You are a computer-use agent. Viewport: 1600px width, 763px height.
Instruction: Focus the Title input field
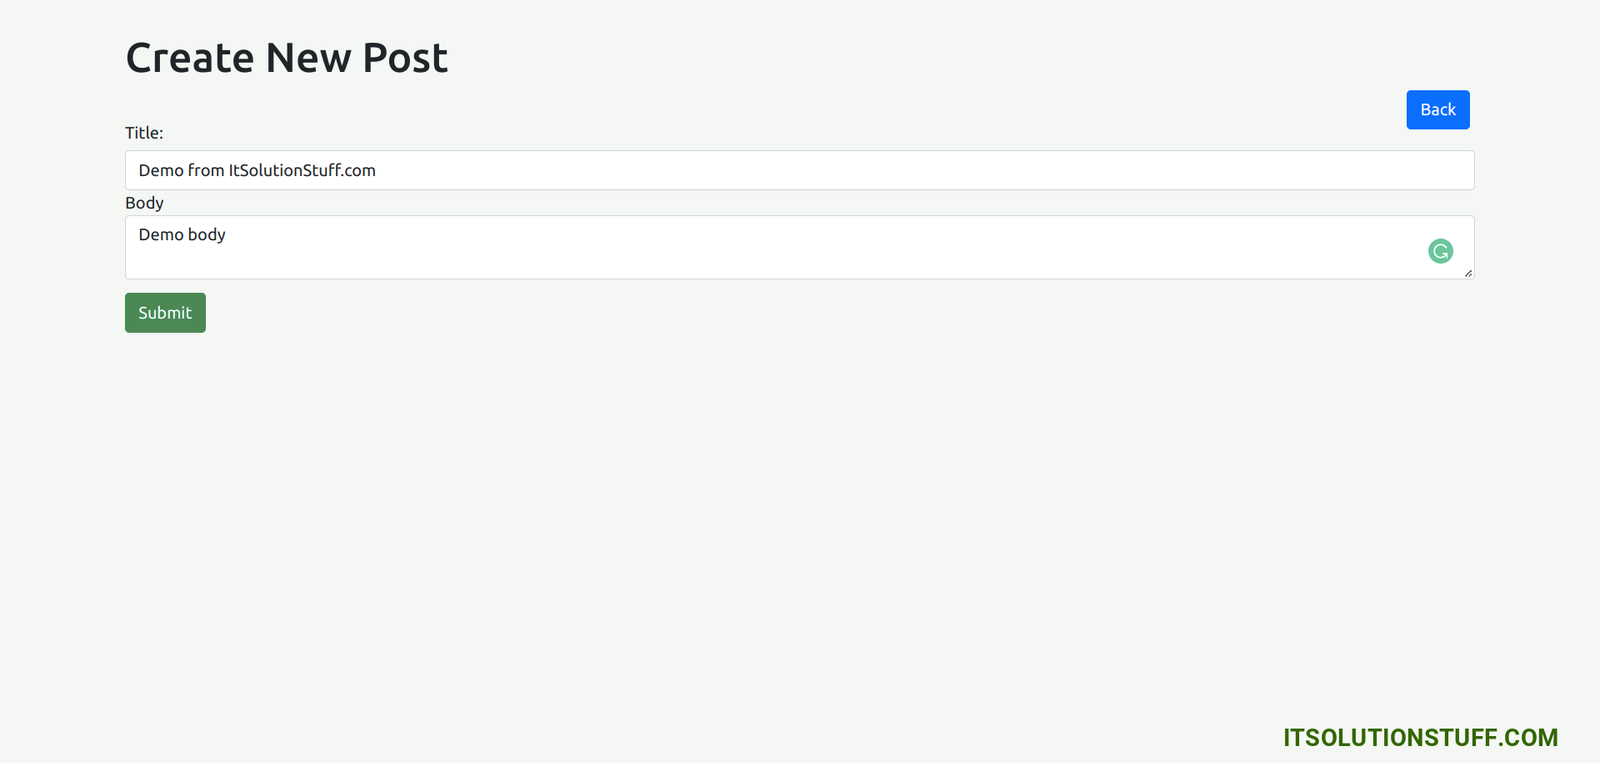pyautogui.click(x=800, y=170)
